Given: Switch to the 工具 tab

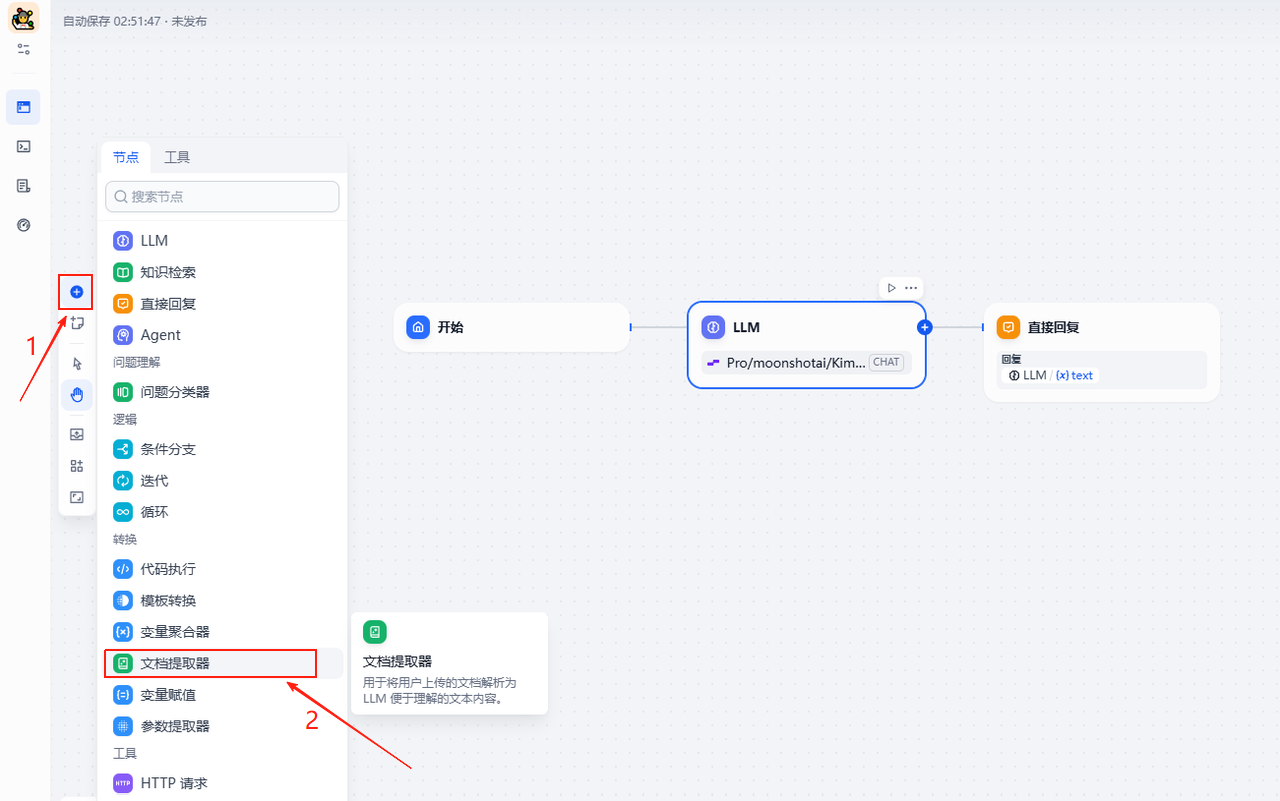Looking at the screenshot, I should (177, 157).
